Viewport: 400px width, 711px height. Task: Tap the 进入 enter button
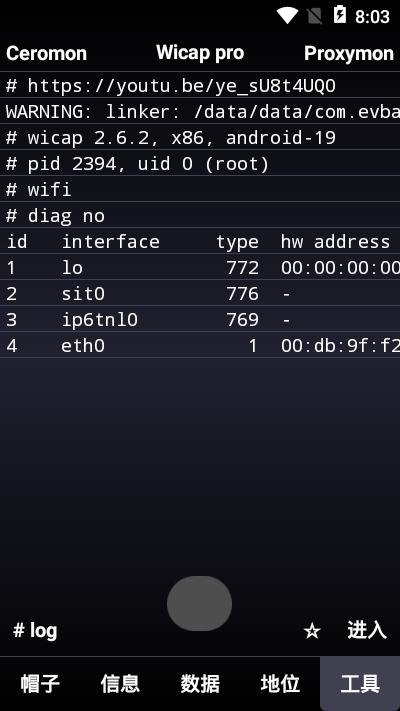coord(367,630)
